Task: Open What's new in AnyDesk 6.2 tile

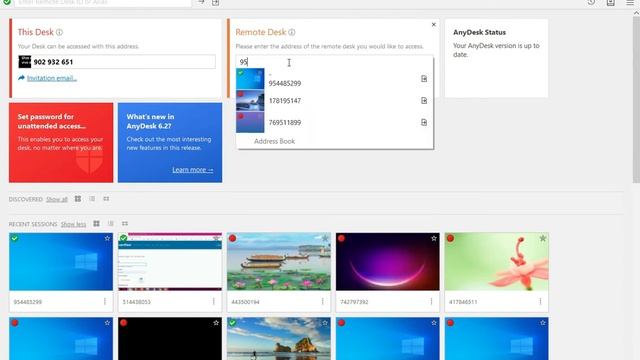Action: 170,142
